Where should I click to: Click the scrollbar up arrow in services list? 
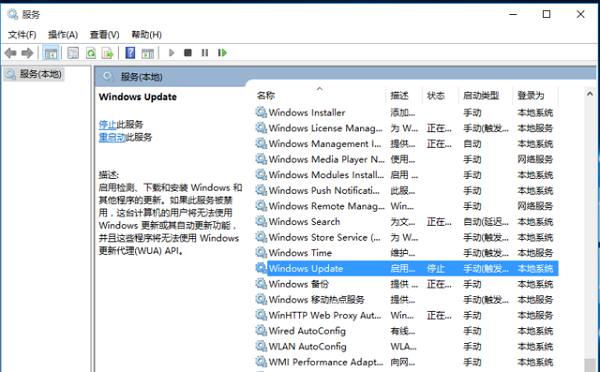[590, 94]
